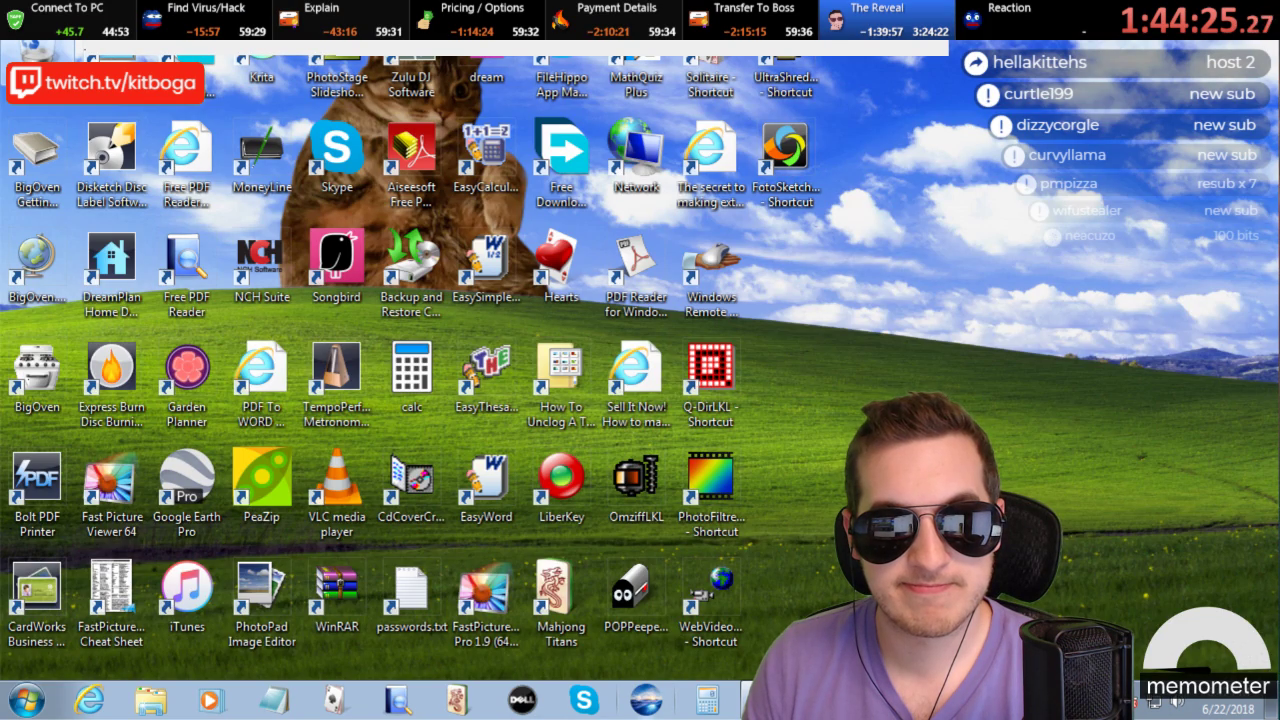Open 'The secret to making ext...' shortcut

tap(711, 165)
